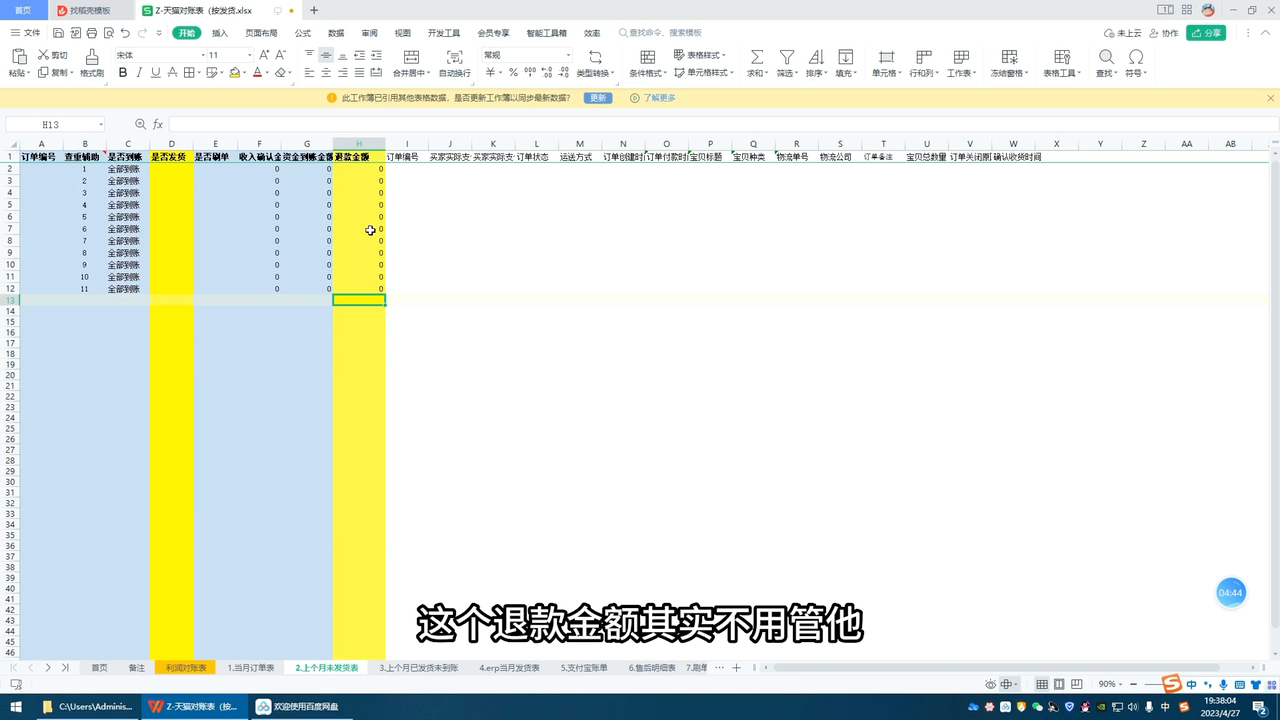The height and width of the screenshot is (720, 1280).
Task: Switch to 视图 ribbon tab
Action: (x=402, y=33)
